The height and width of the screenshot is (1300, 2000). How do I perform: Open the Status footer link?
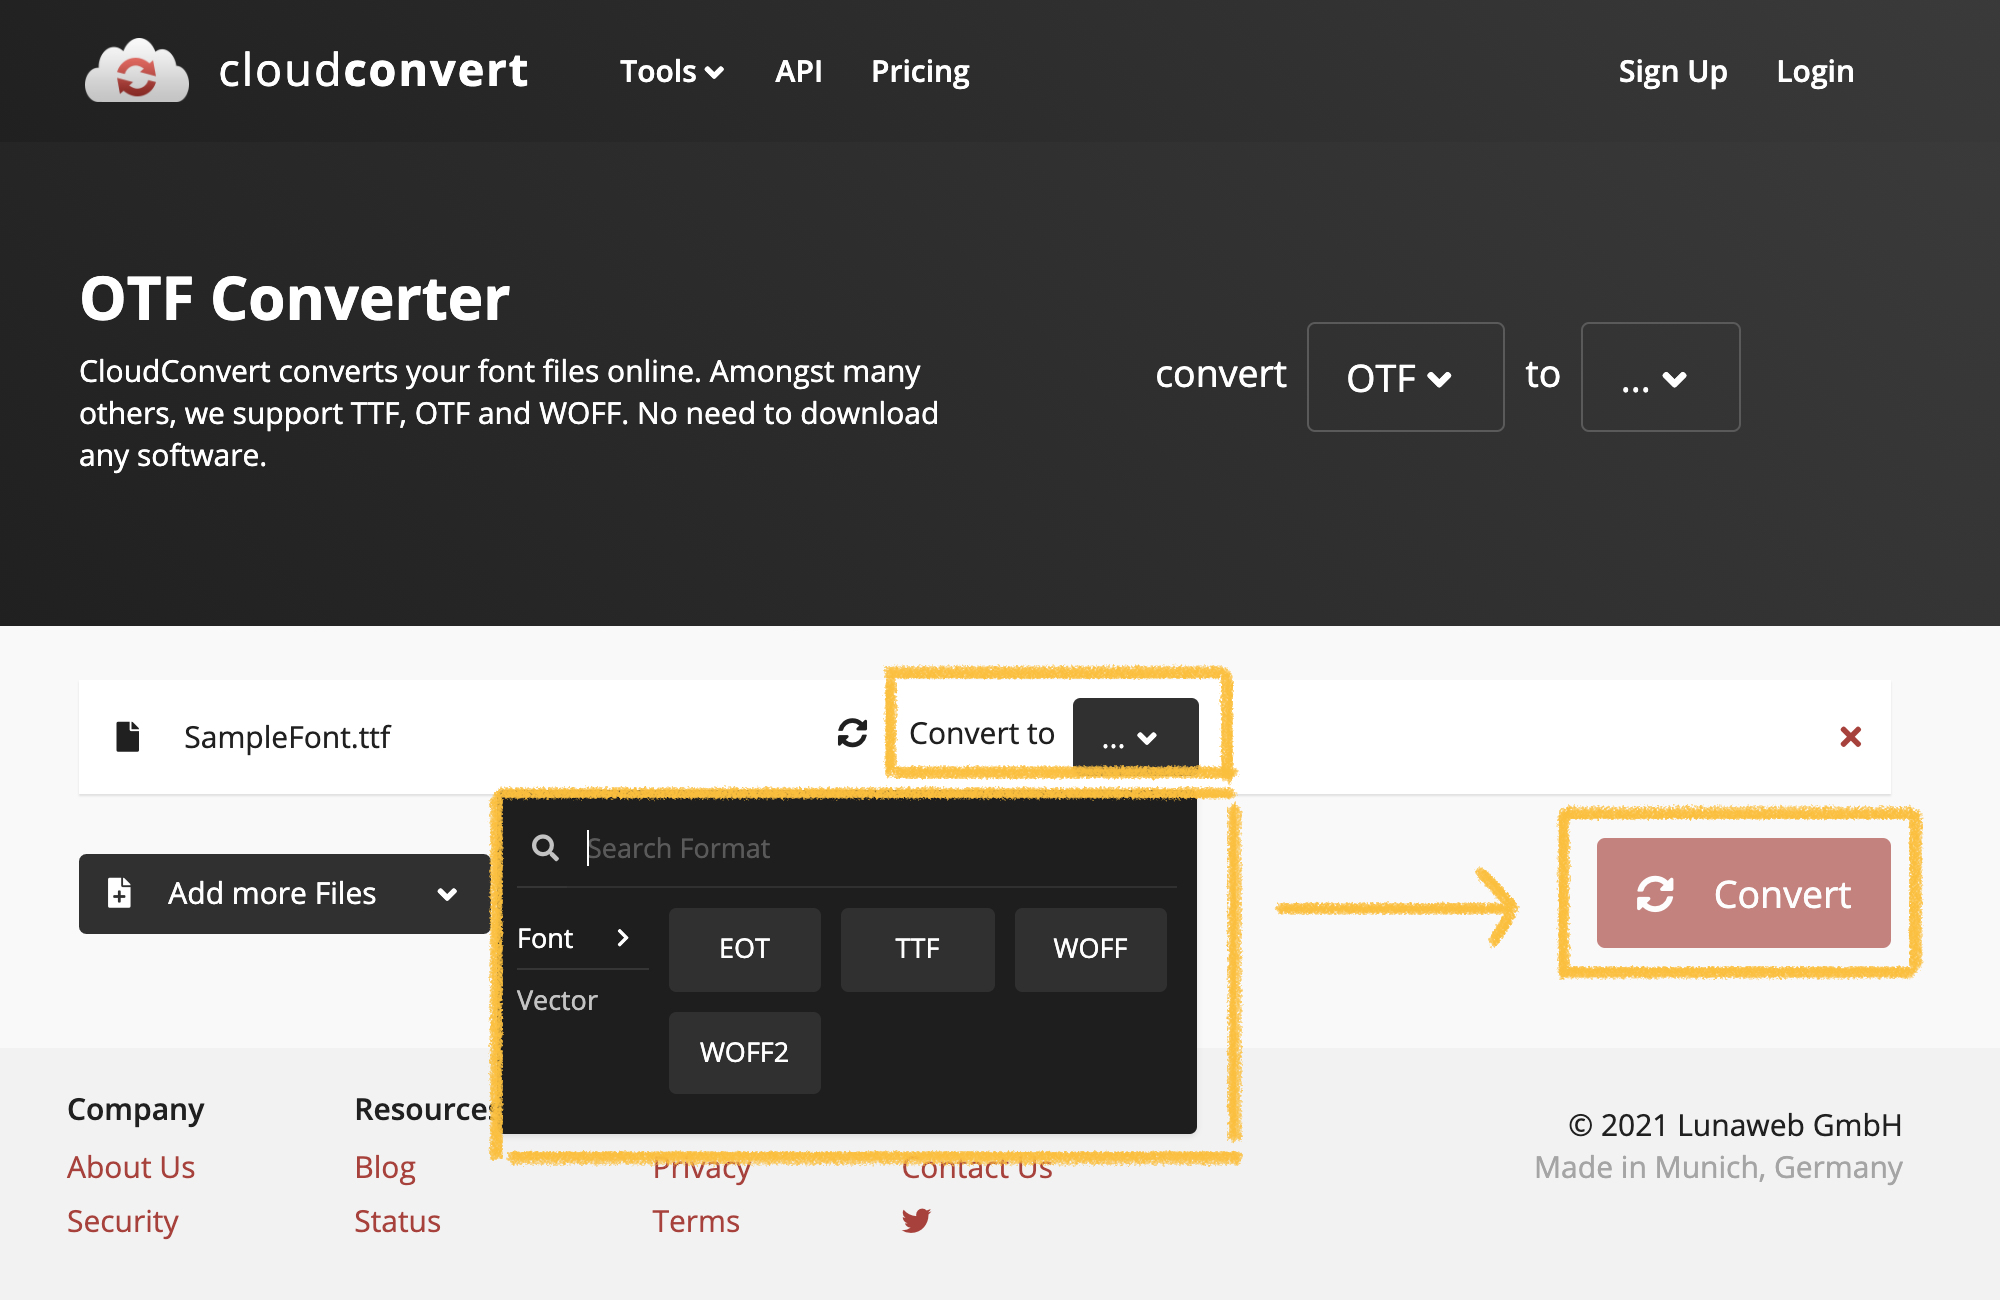point(397,1221)
